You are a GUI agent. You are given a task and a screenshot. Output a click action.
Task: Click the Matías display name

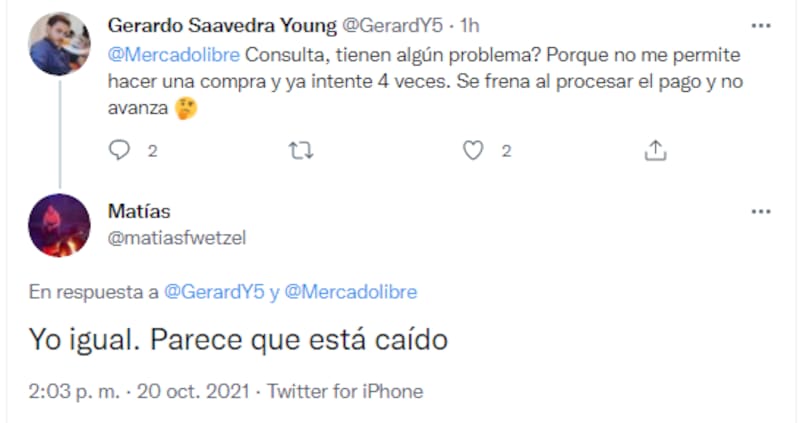tap(137, 212)
